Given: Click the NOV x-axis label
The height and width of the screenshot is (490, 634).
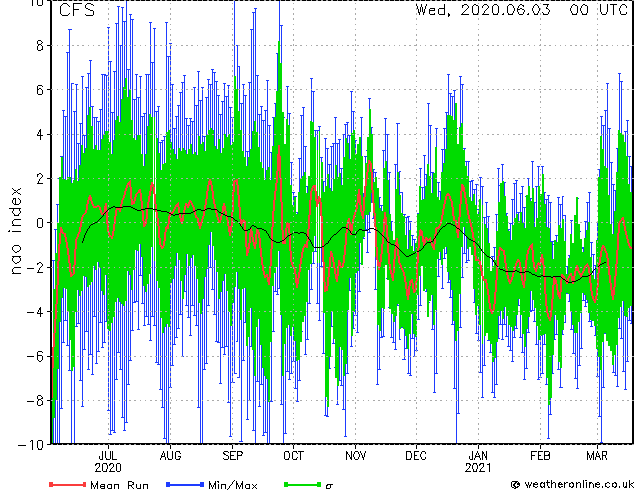Looking at the screenshot, I should click(x=355, y=456).
